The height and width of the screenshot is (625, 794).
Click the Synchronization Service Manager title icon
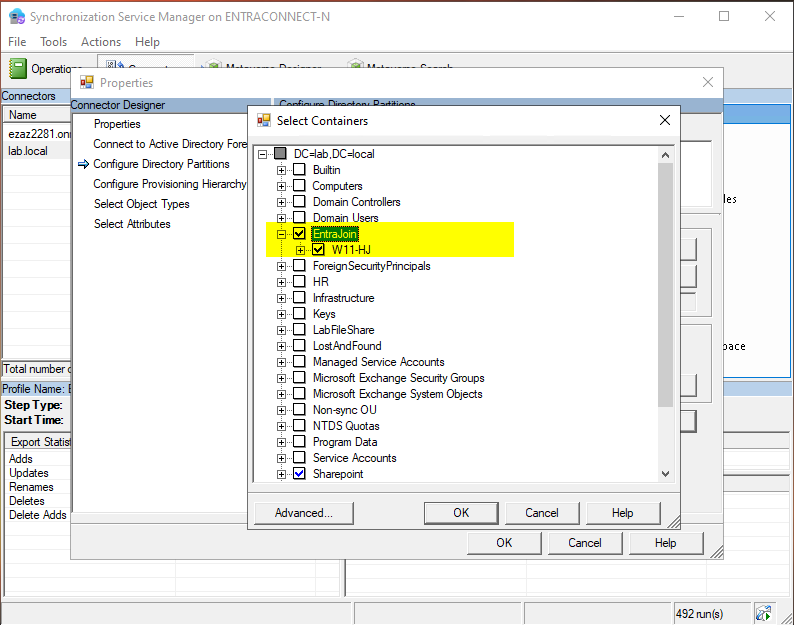pos(17,17)
